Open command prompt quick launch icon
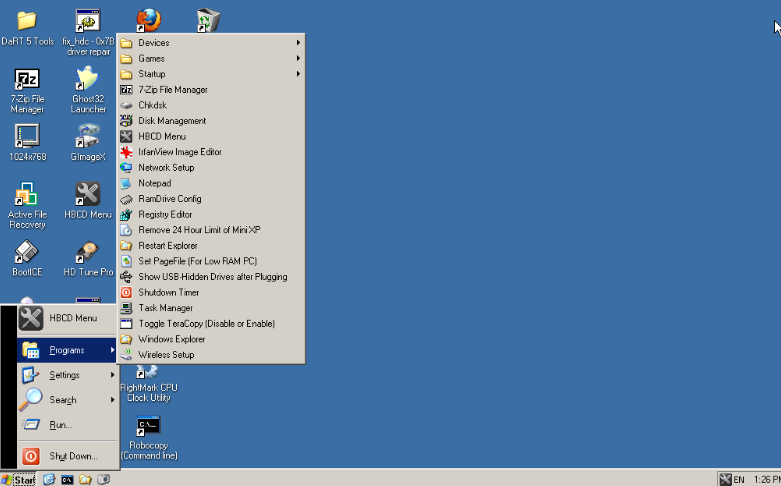This screenshot has width=781, height=486. [x=67, y=480]
